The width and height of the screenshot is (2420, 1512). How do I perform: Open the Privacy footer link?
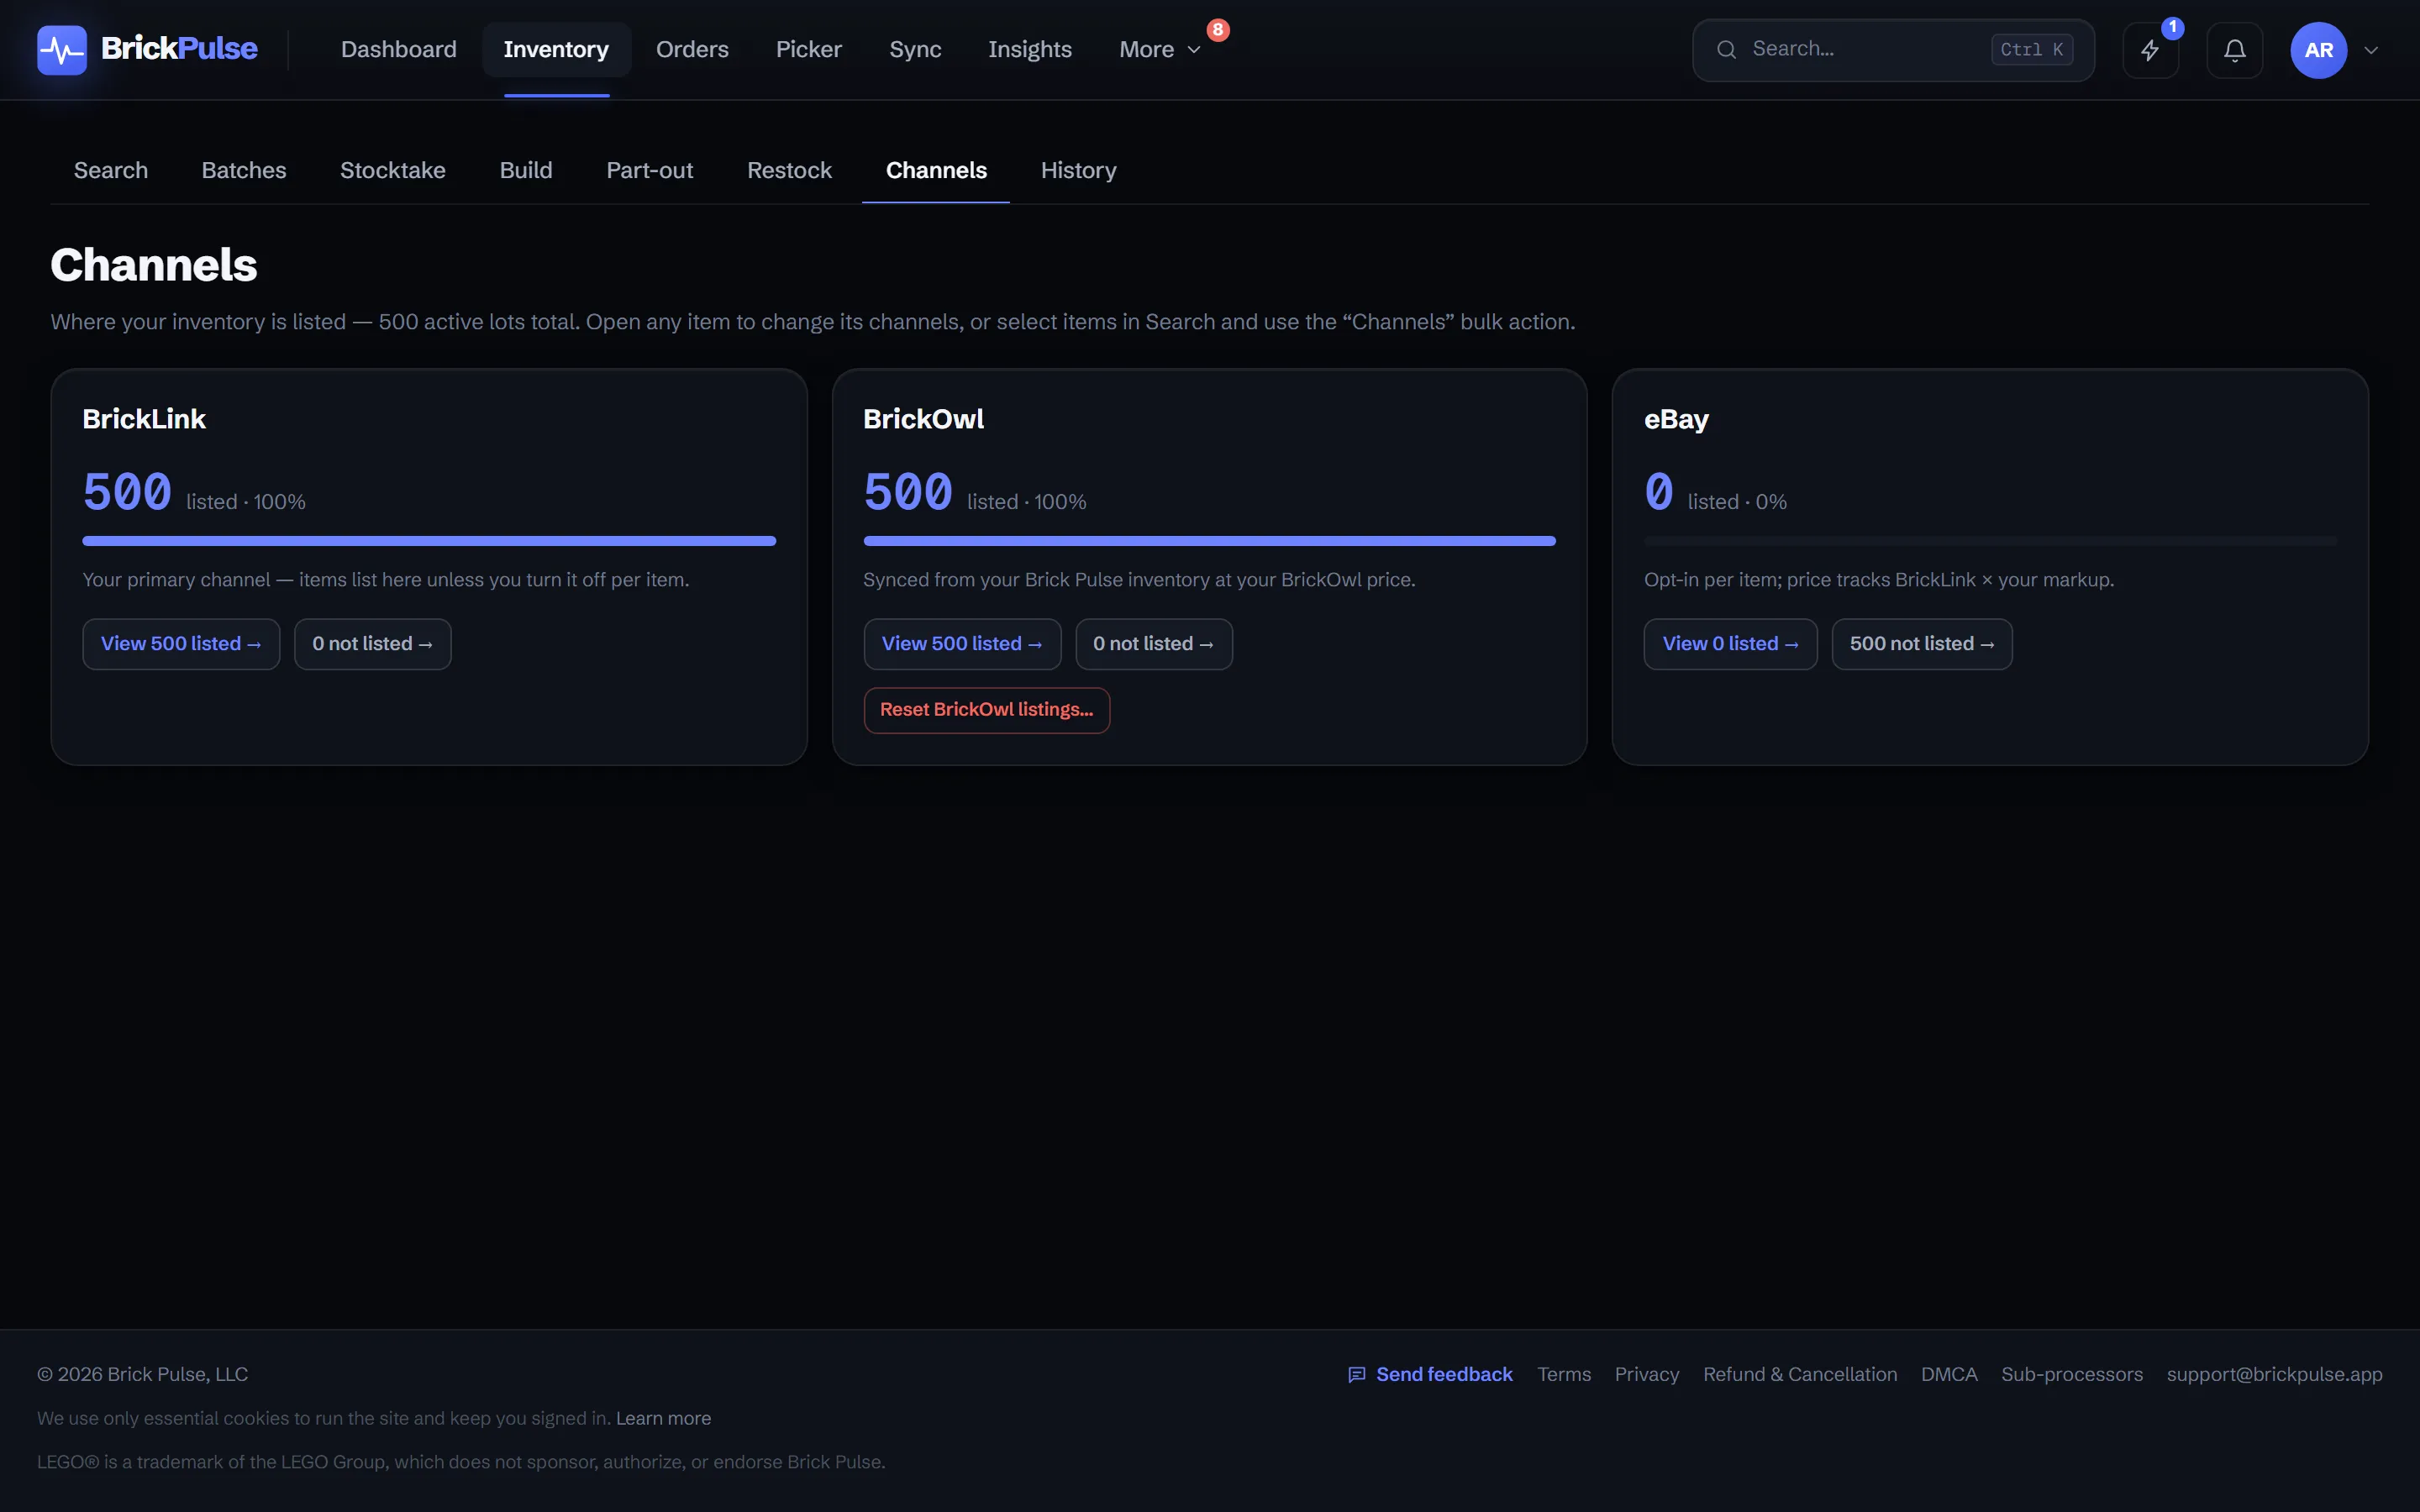(x=1646, y=1375)
